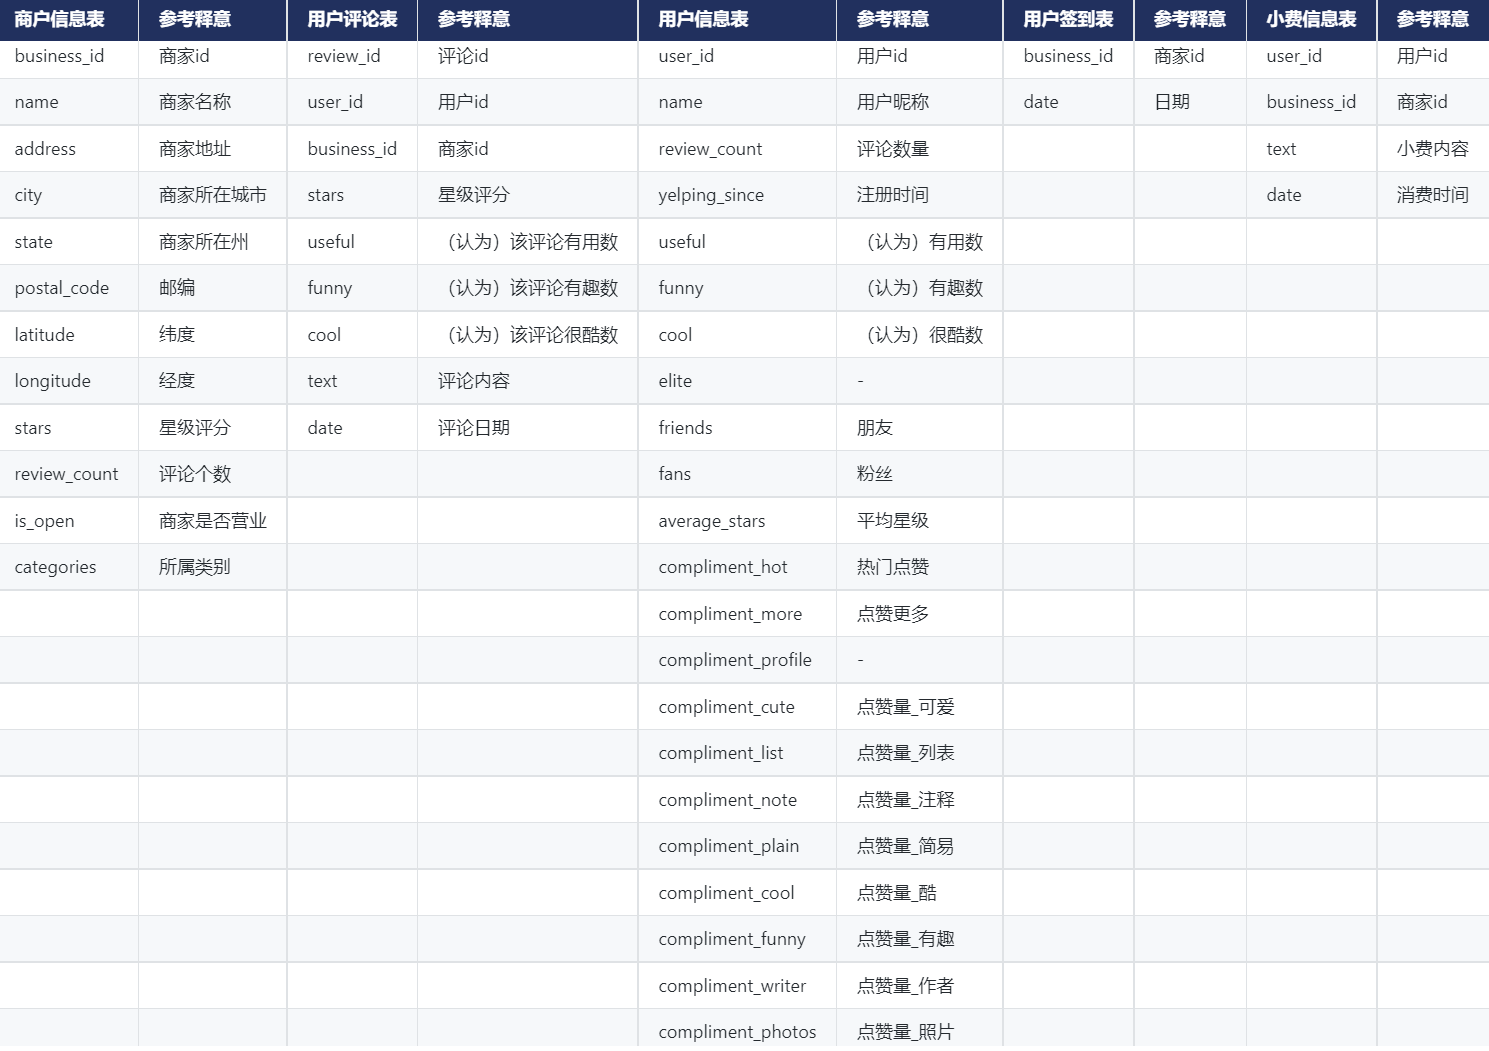1489x1051 pixels.
Task: Select the 评论id description cell
Action: 527,56
